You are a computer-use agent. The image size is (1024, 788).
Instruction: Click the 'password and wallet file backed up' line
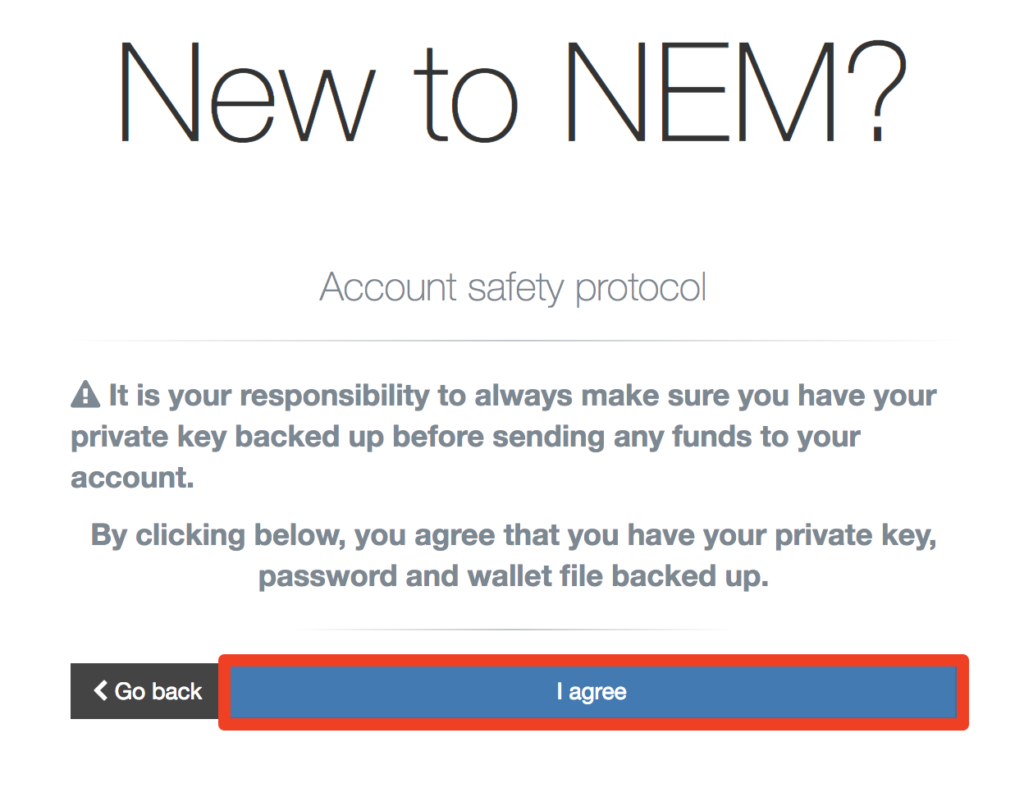click(513, 577)
